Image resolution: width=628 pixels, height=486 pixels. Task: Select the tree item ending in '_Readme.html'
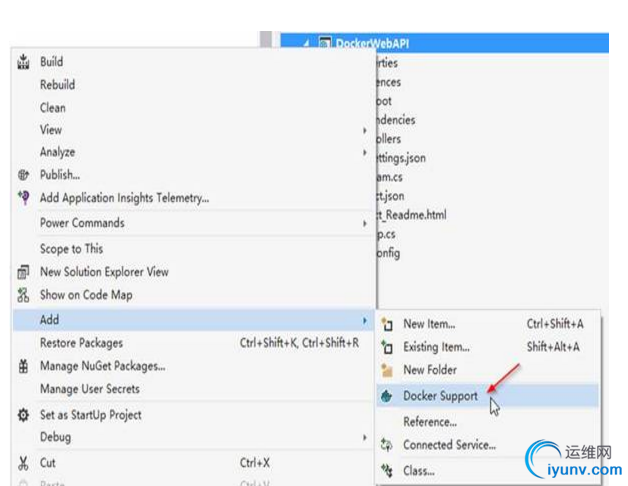pos(411,215)
